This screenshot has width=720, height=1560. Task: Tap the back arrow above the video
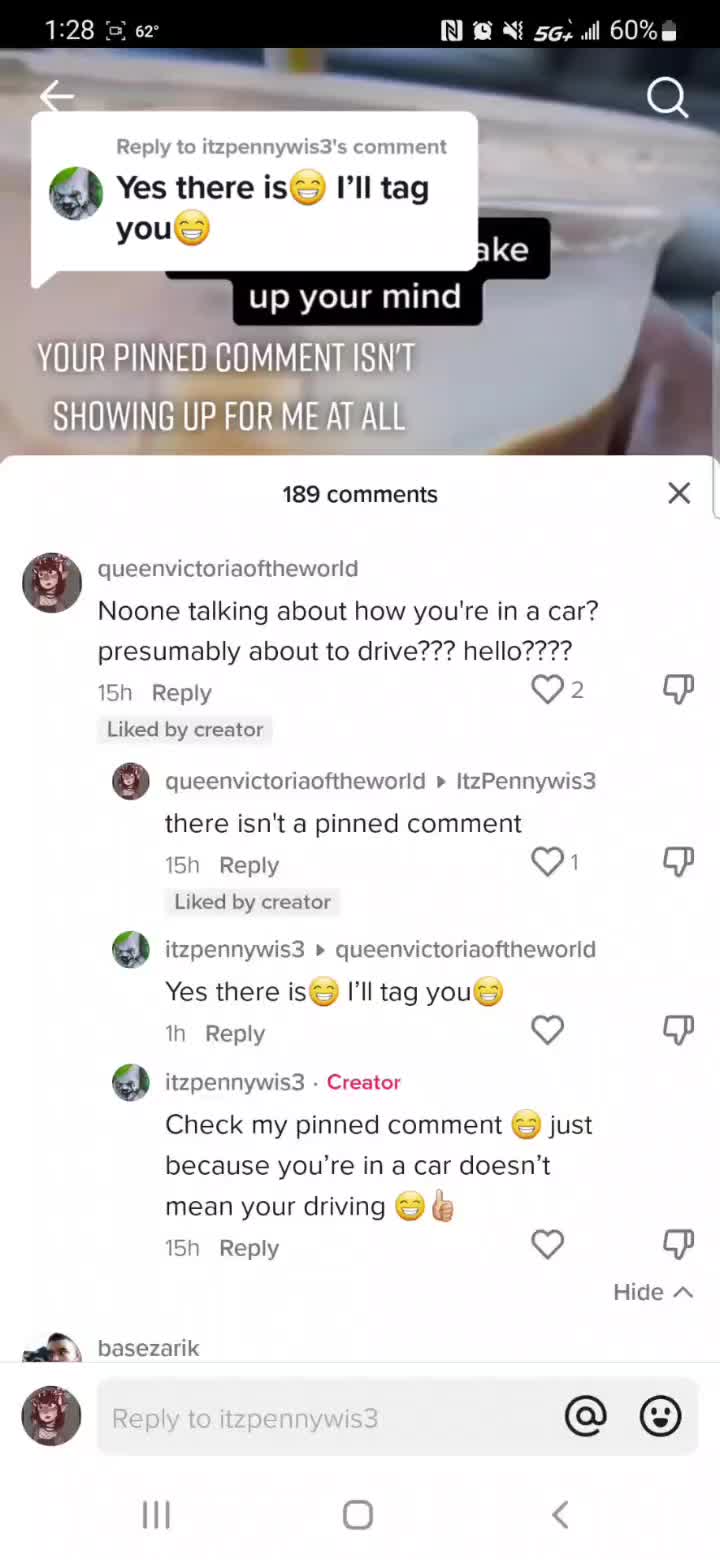(x=57, y=96)
